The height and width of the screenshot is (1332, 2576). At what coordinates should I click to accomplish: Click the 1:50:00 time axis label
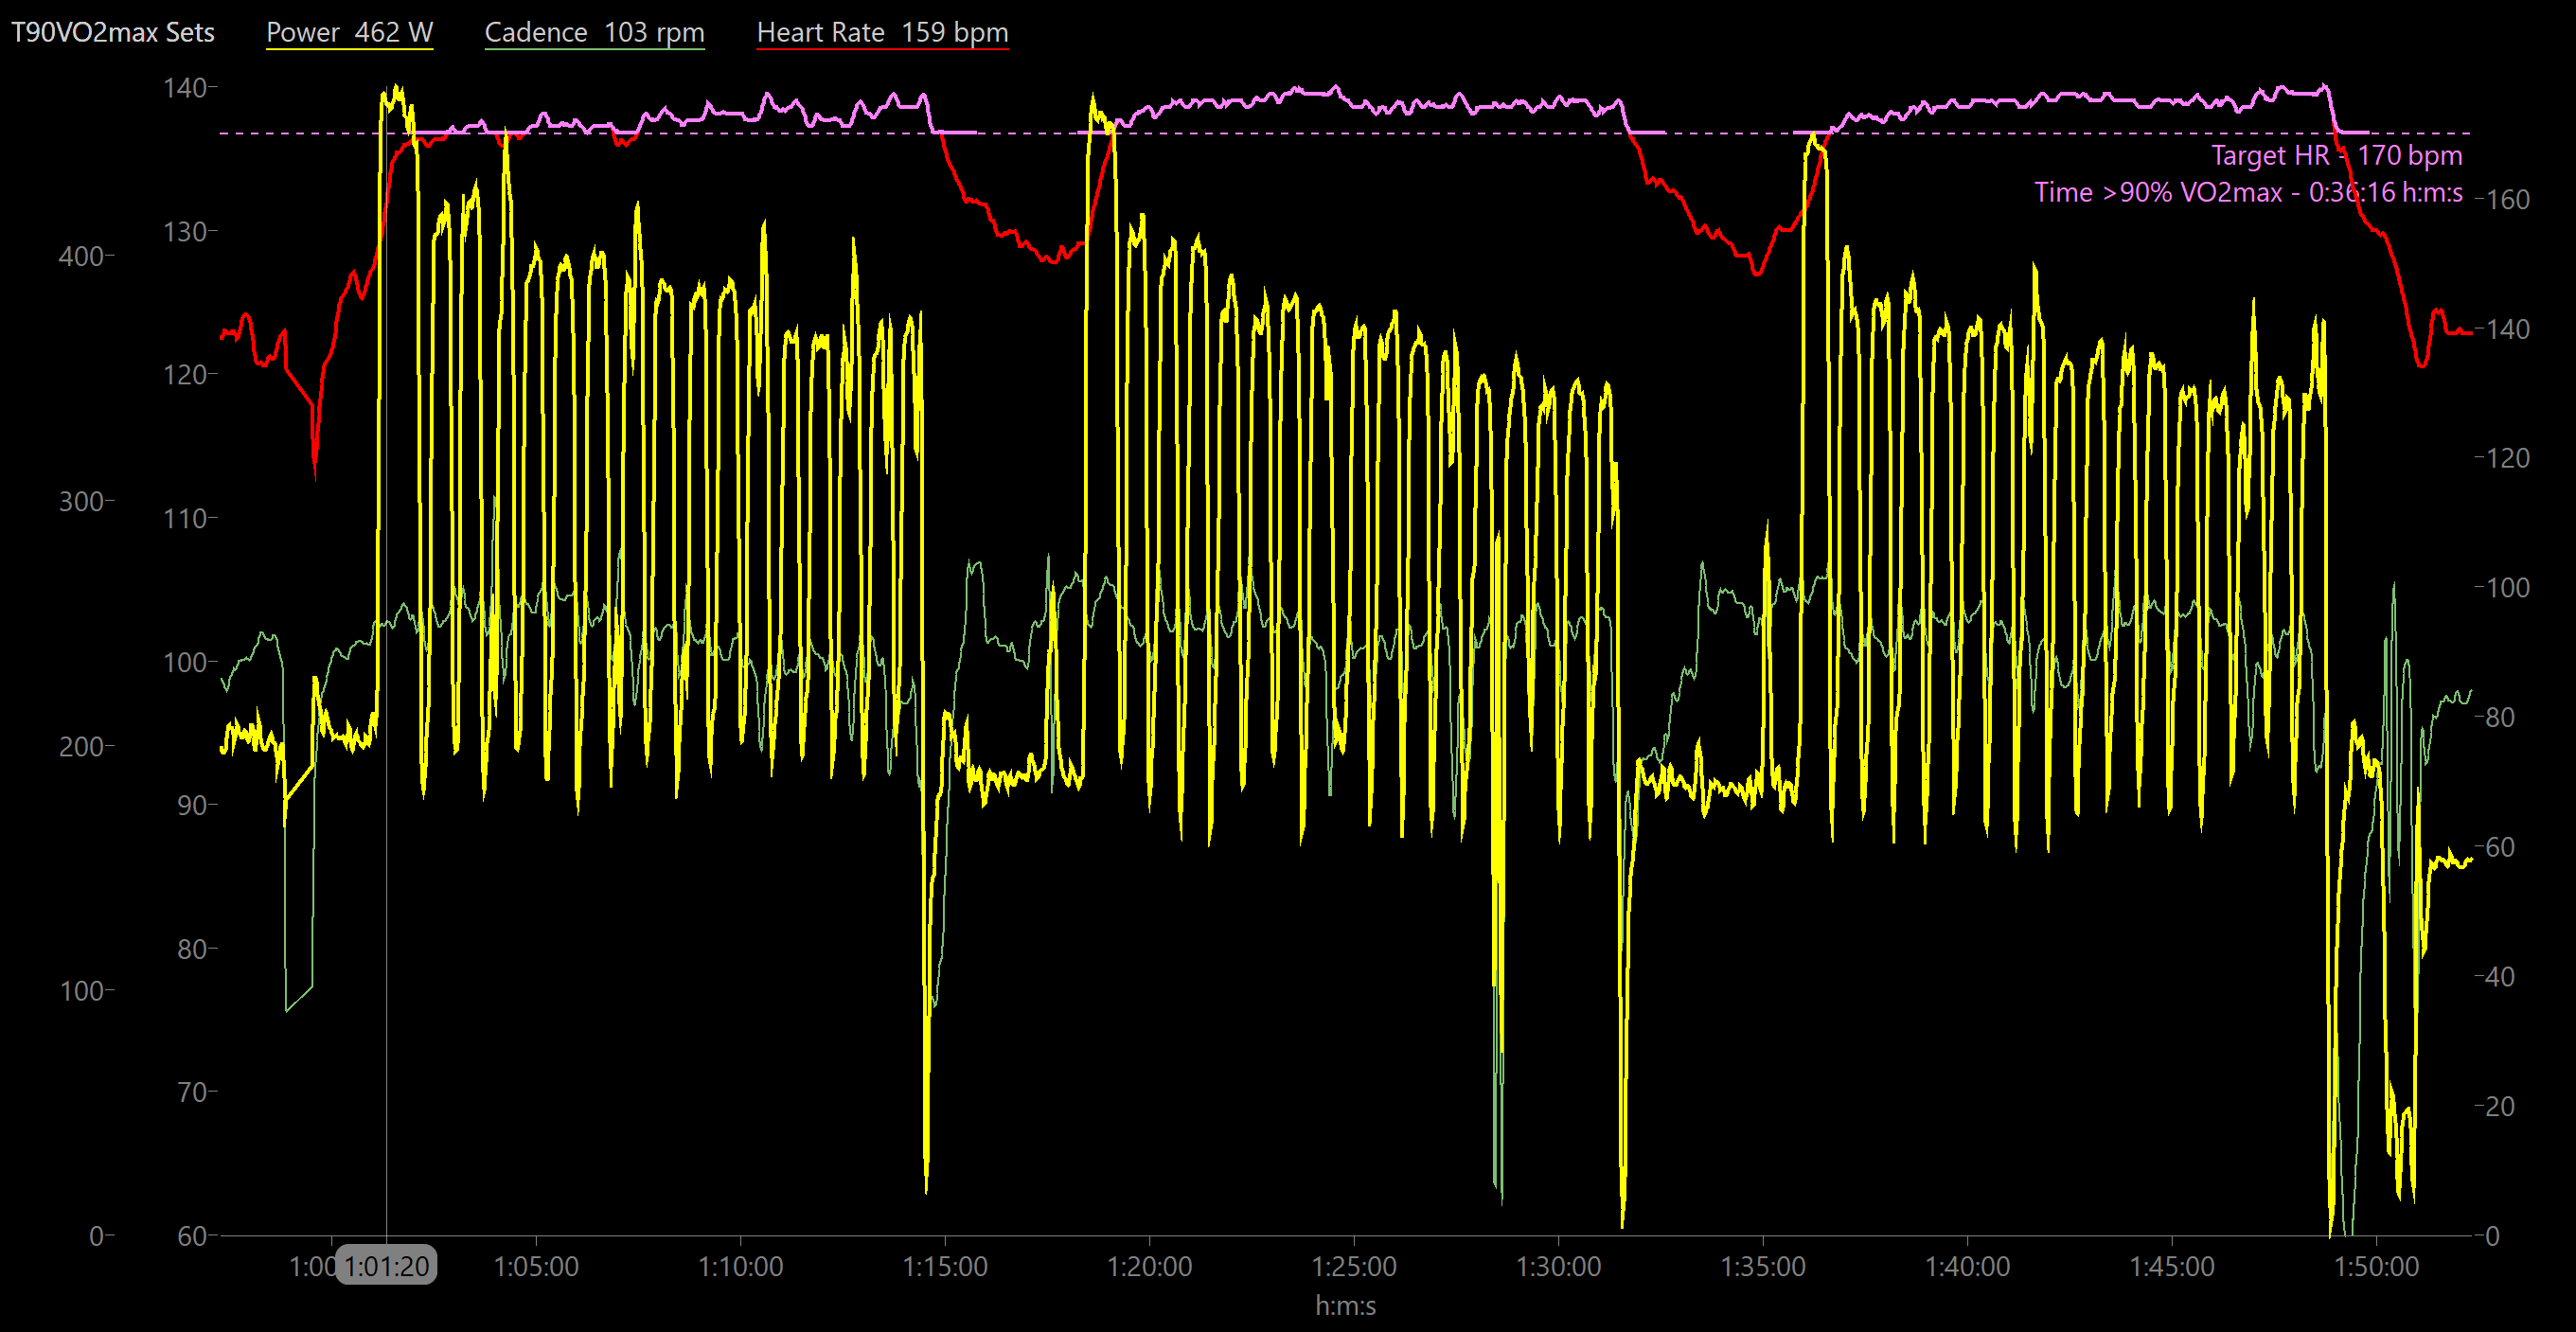(2376, 1266)
